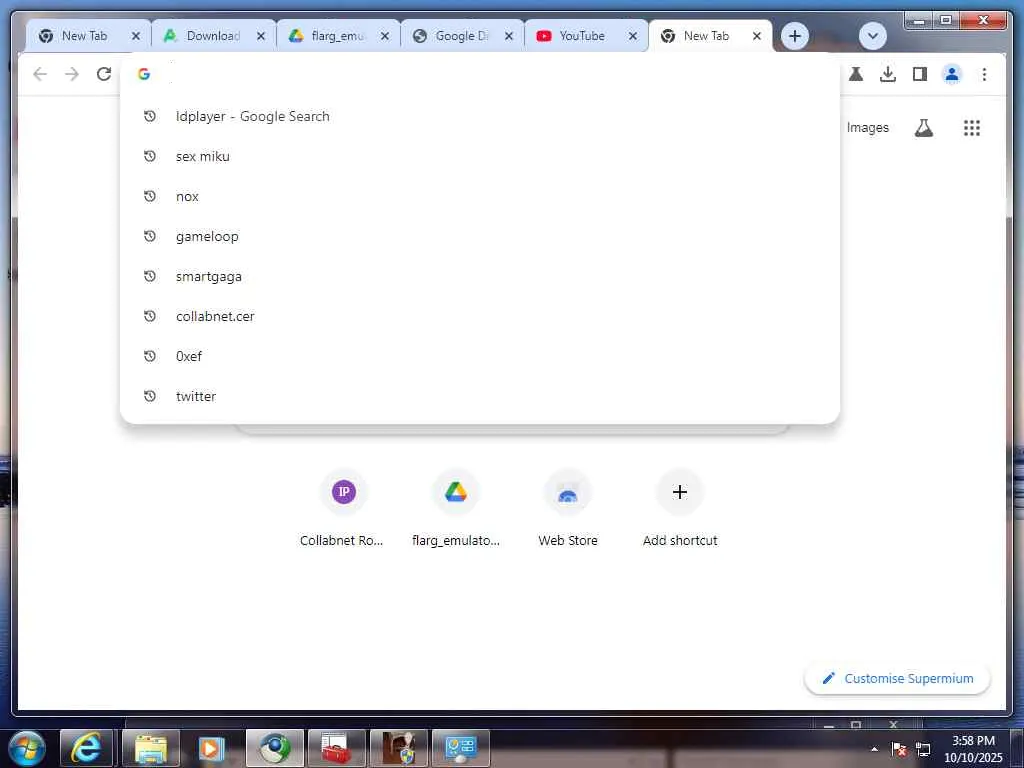
Task: Open Windows Explorer folder in taskbar
Action: pyautogui.click(x=151, y=748)
